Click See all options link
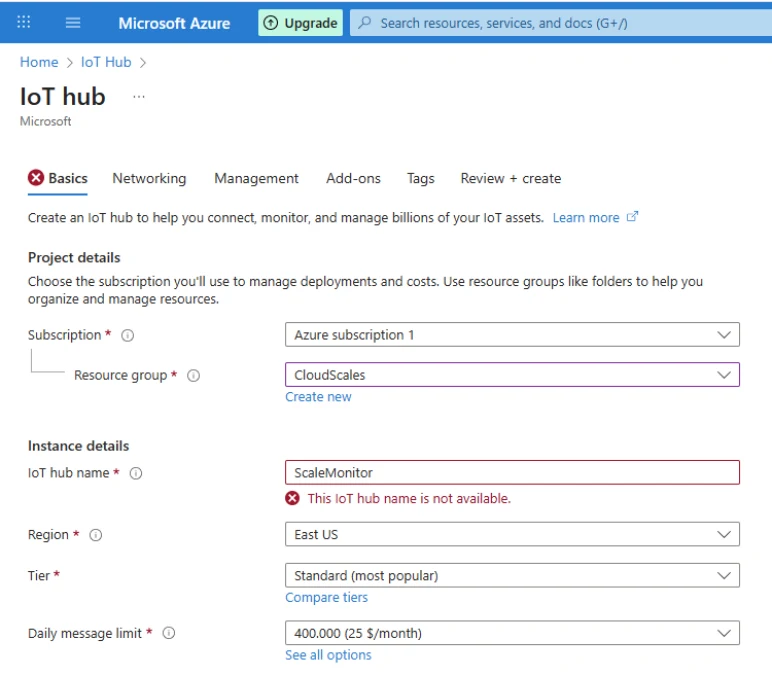Image resolution: width=772 pixels, height=676 pixels. point(328,655)
